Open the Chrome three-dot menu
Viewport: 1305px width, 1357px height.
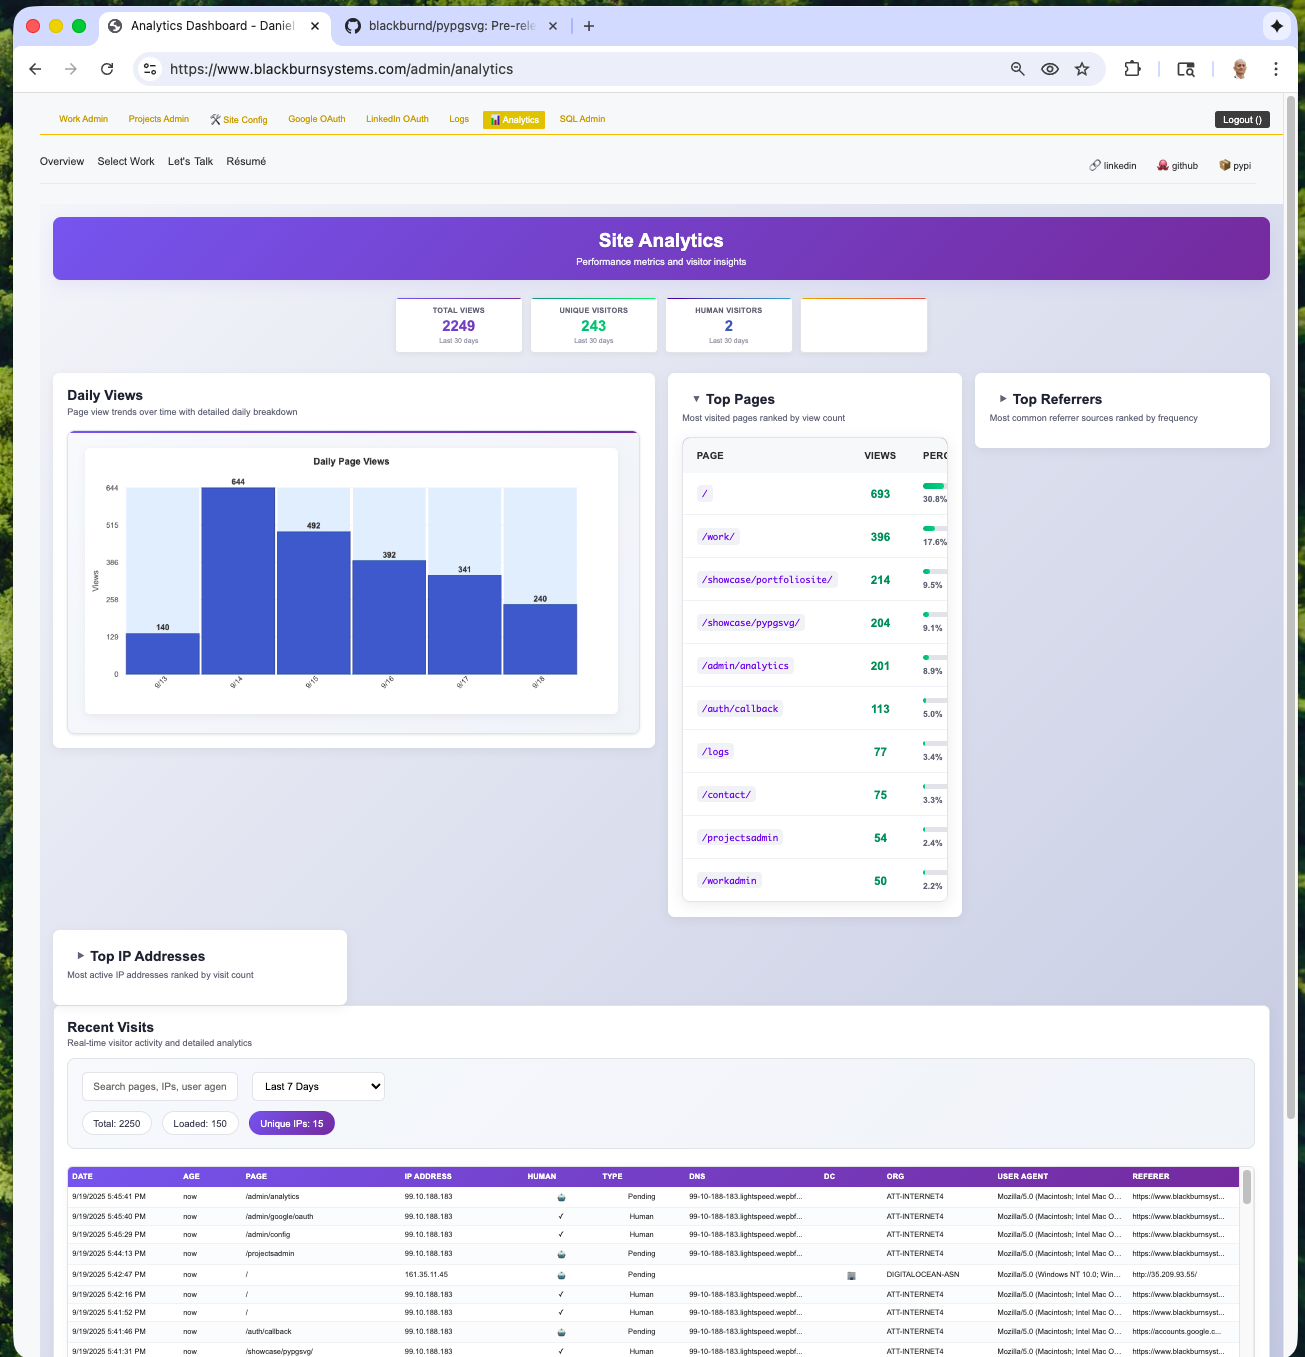(x=1275, y=69)
